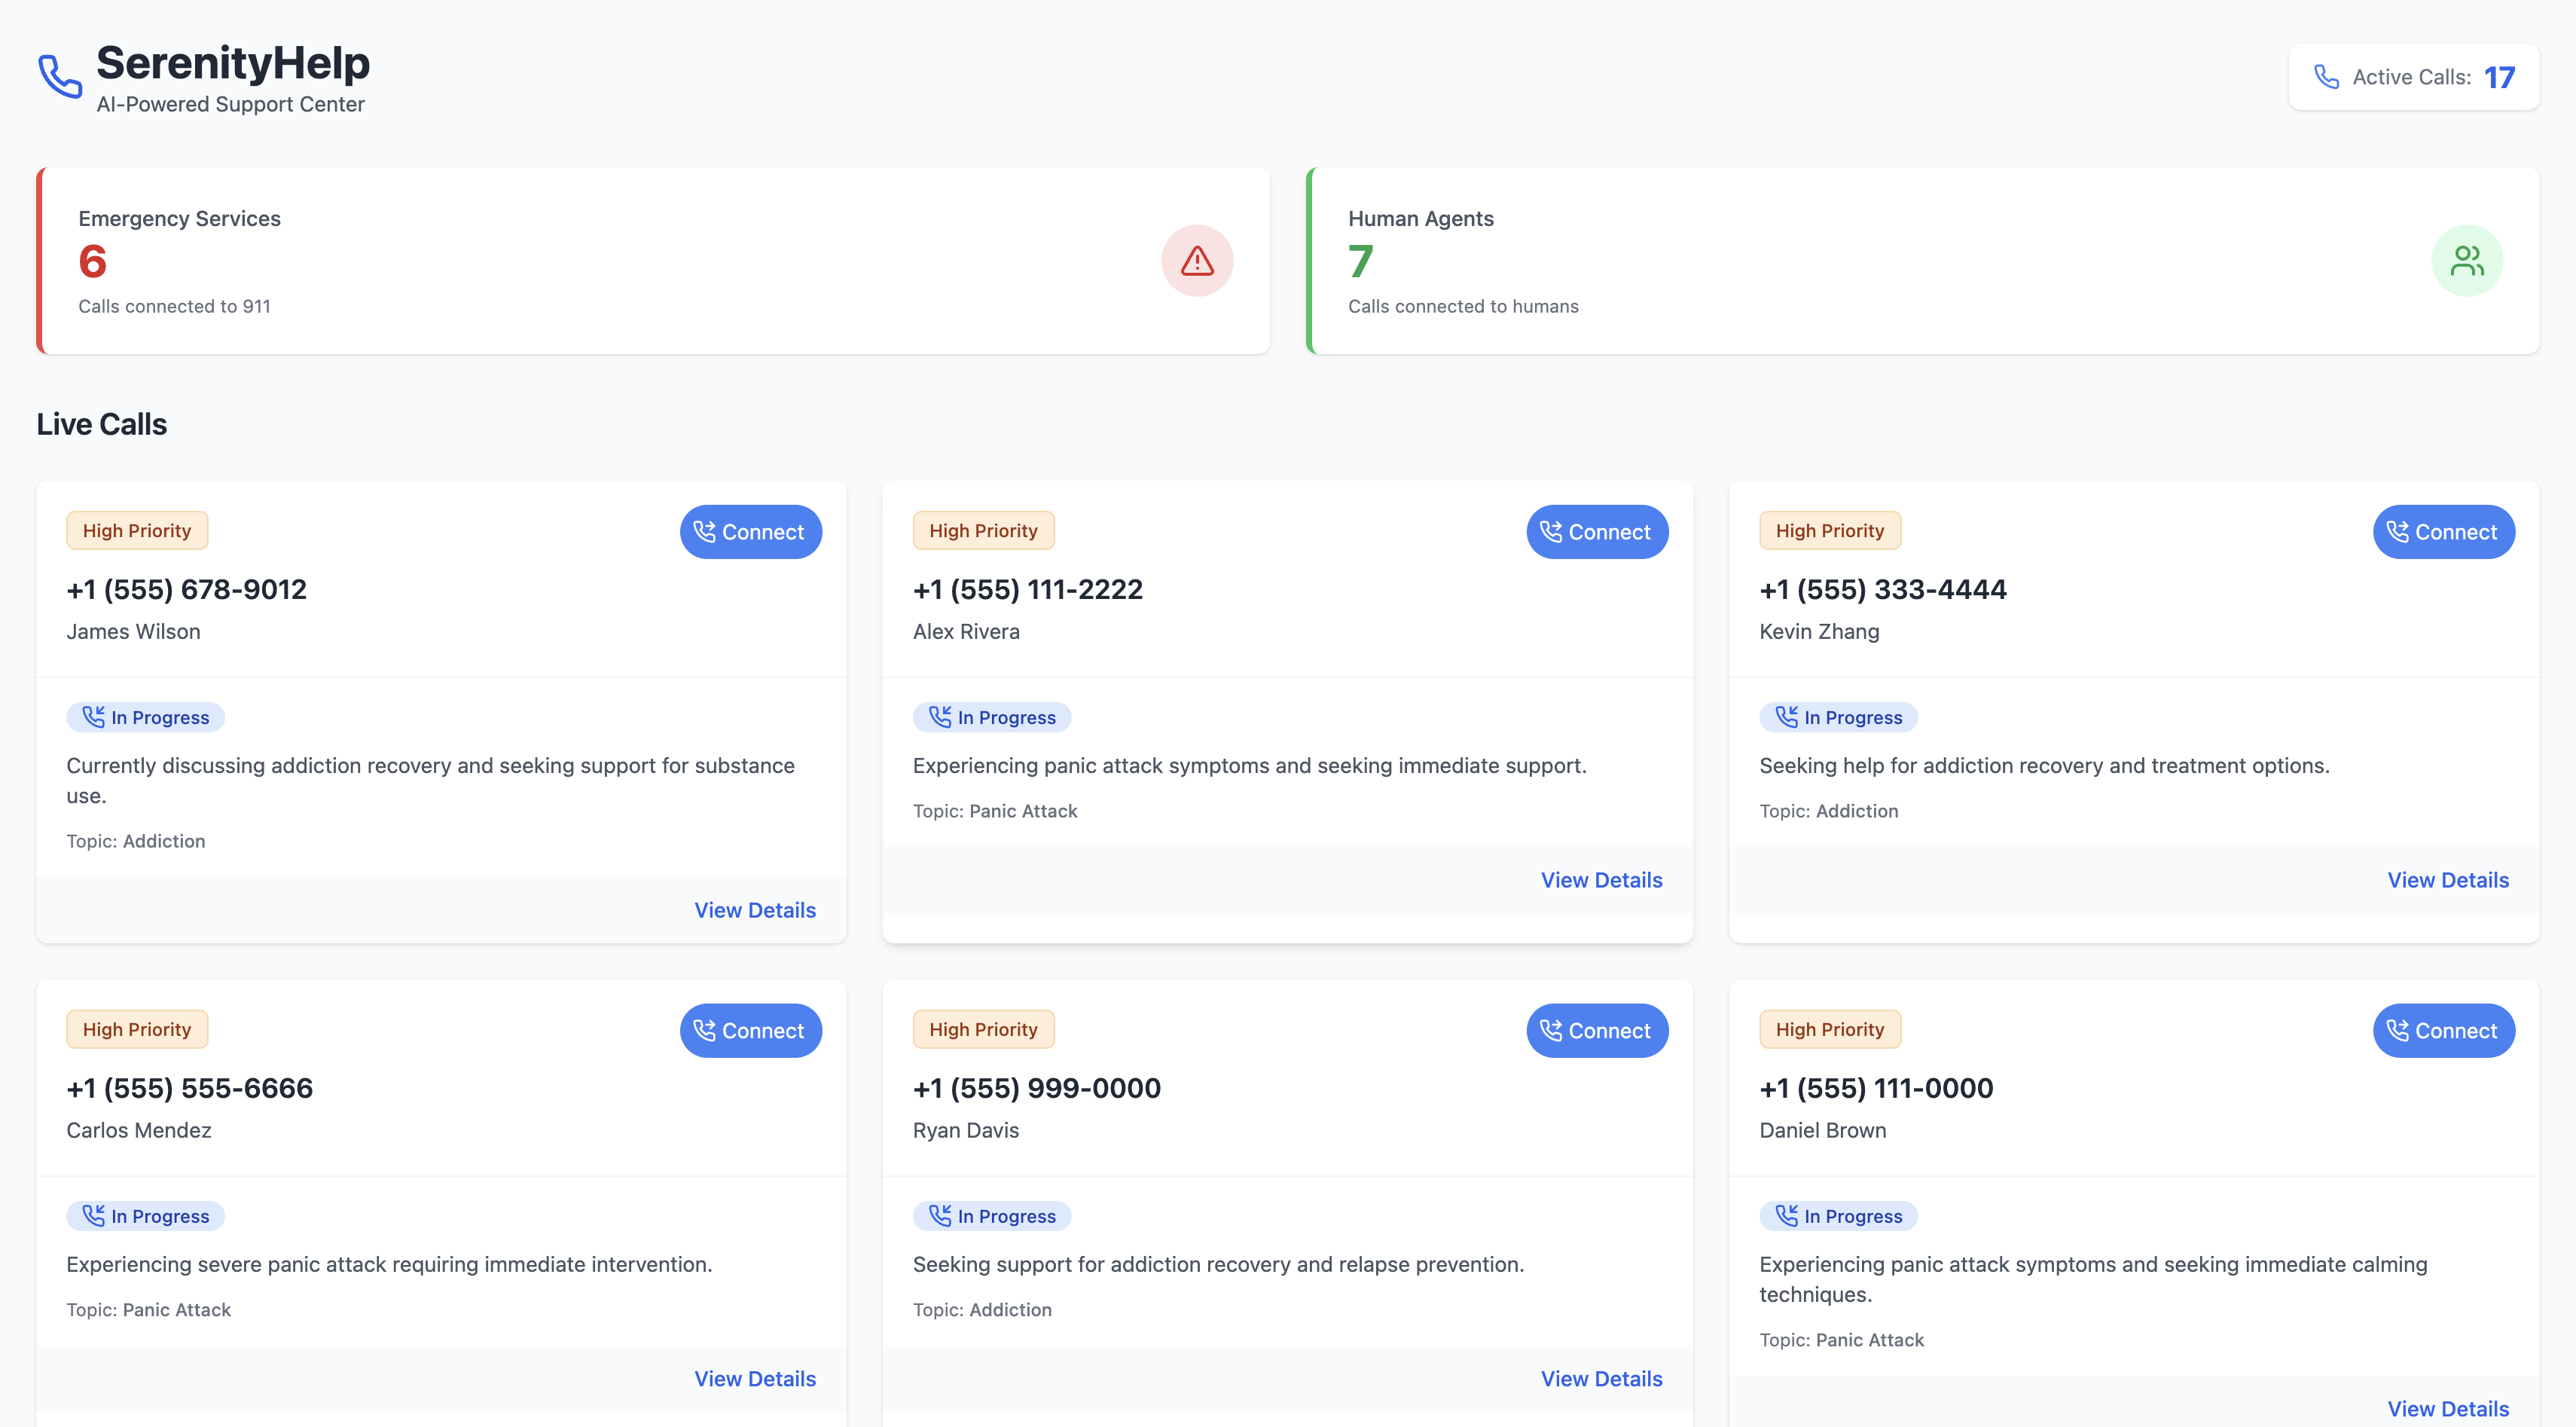This screenshot has width=2576, height=1427.
Task: Click the red emergency warning triangle icon
Action: pyautogui.click(x=1196, y=261)
